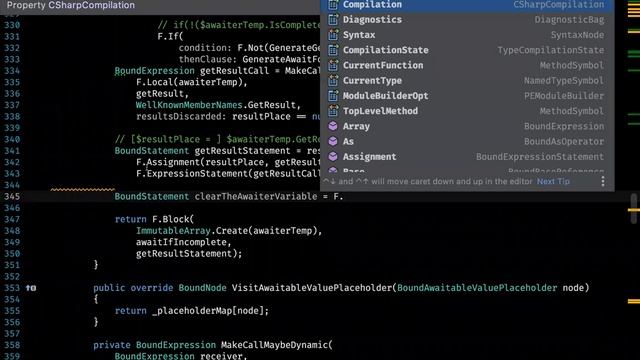
Task: Click line number 345 in the gutter
Action: click(12, 196)
